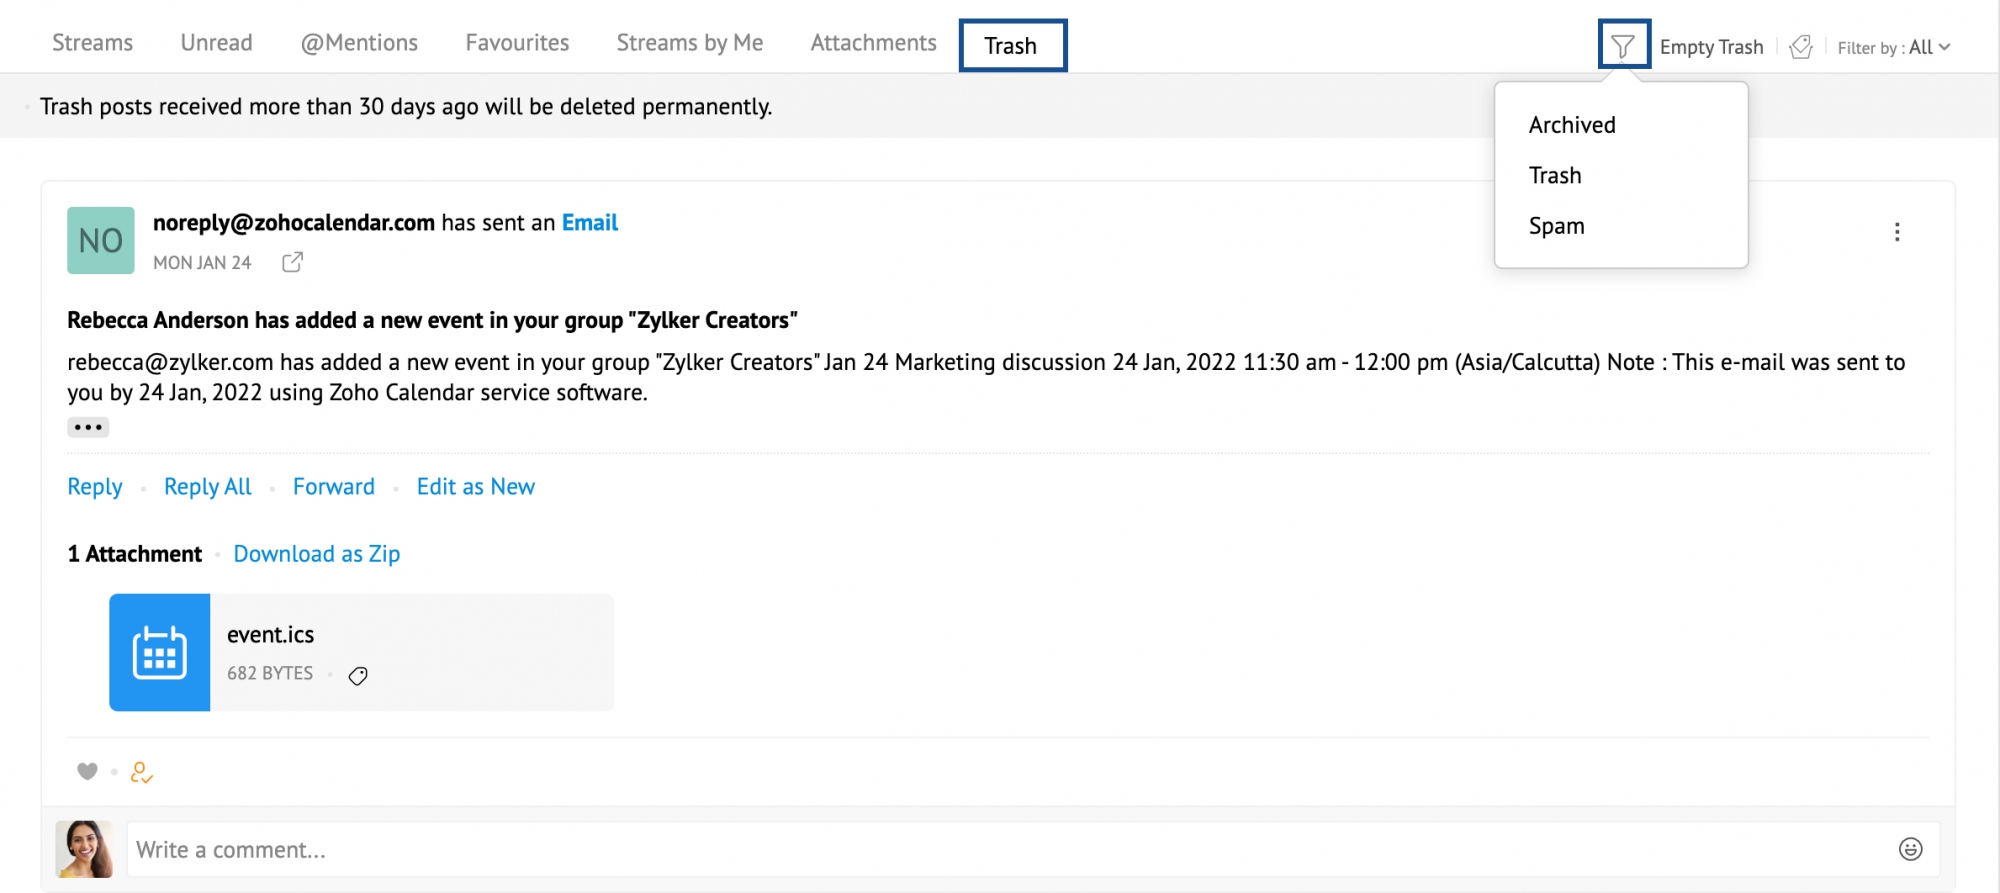Screen dimensions: 2000x893
Task: Click the invite user icon below post
Action: pyautogui.click(x=141, y=772)
